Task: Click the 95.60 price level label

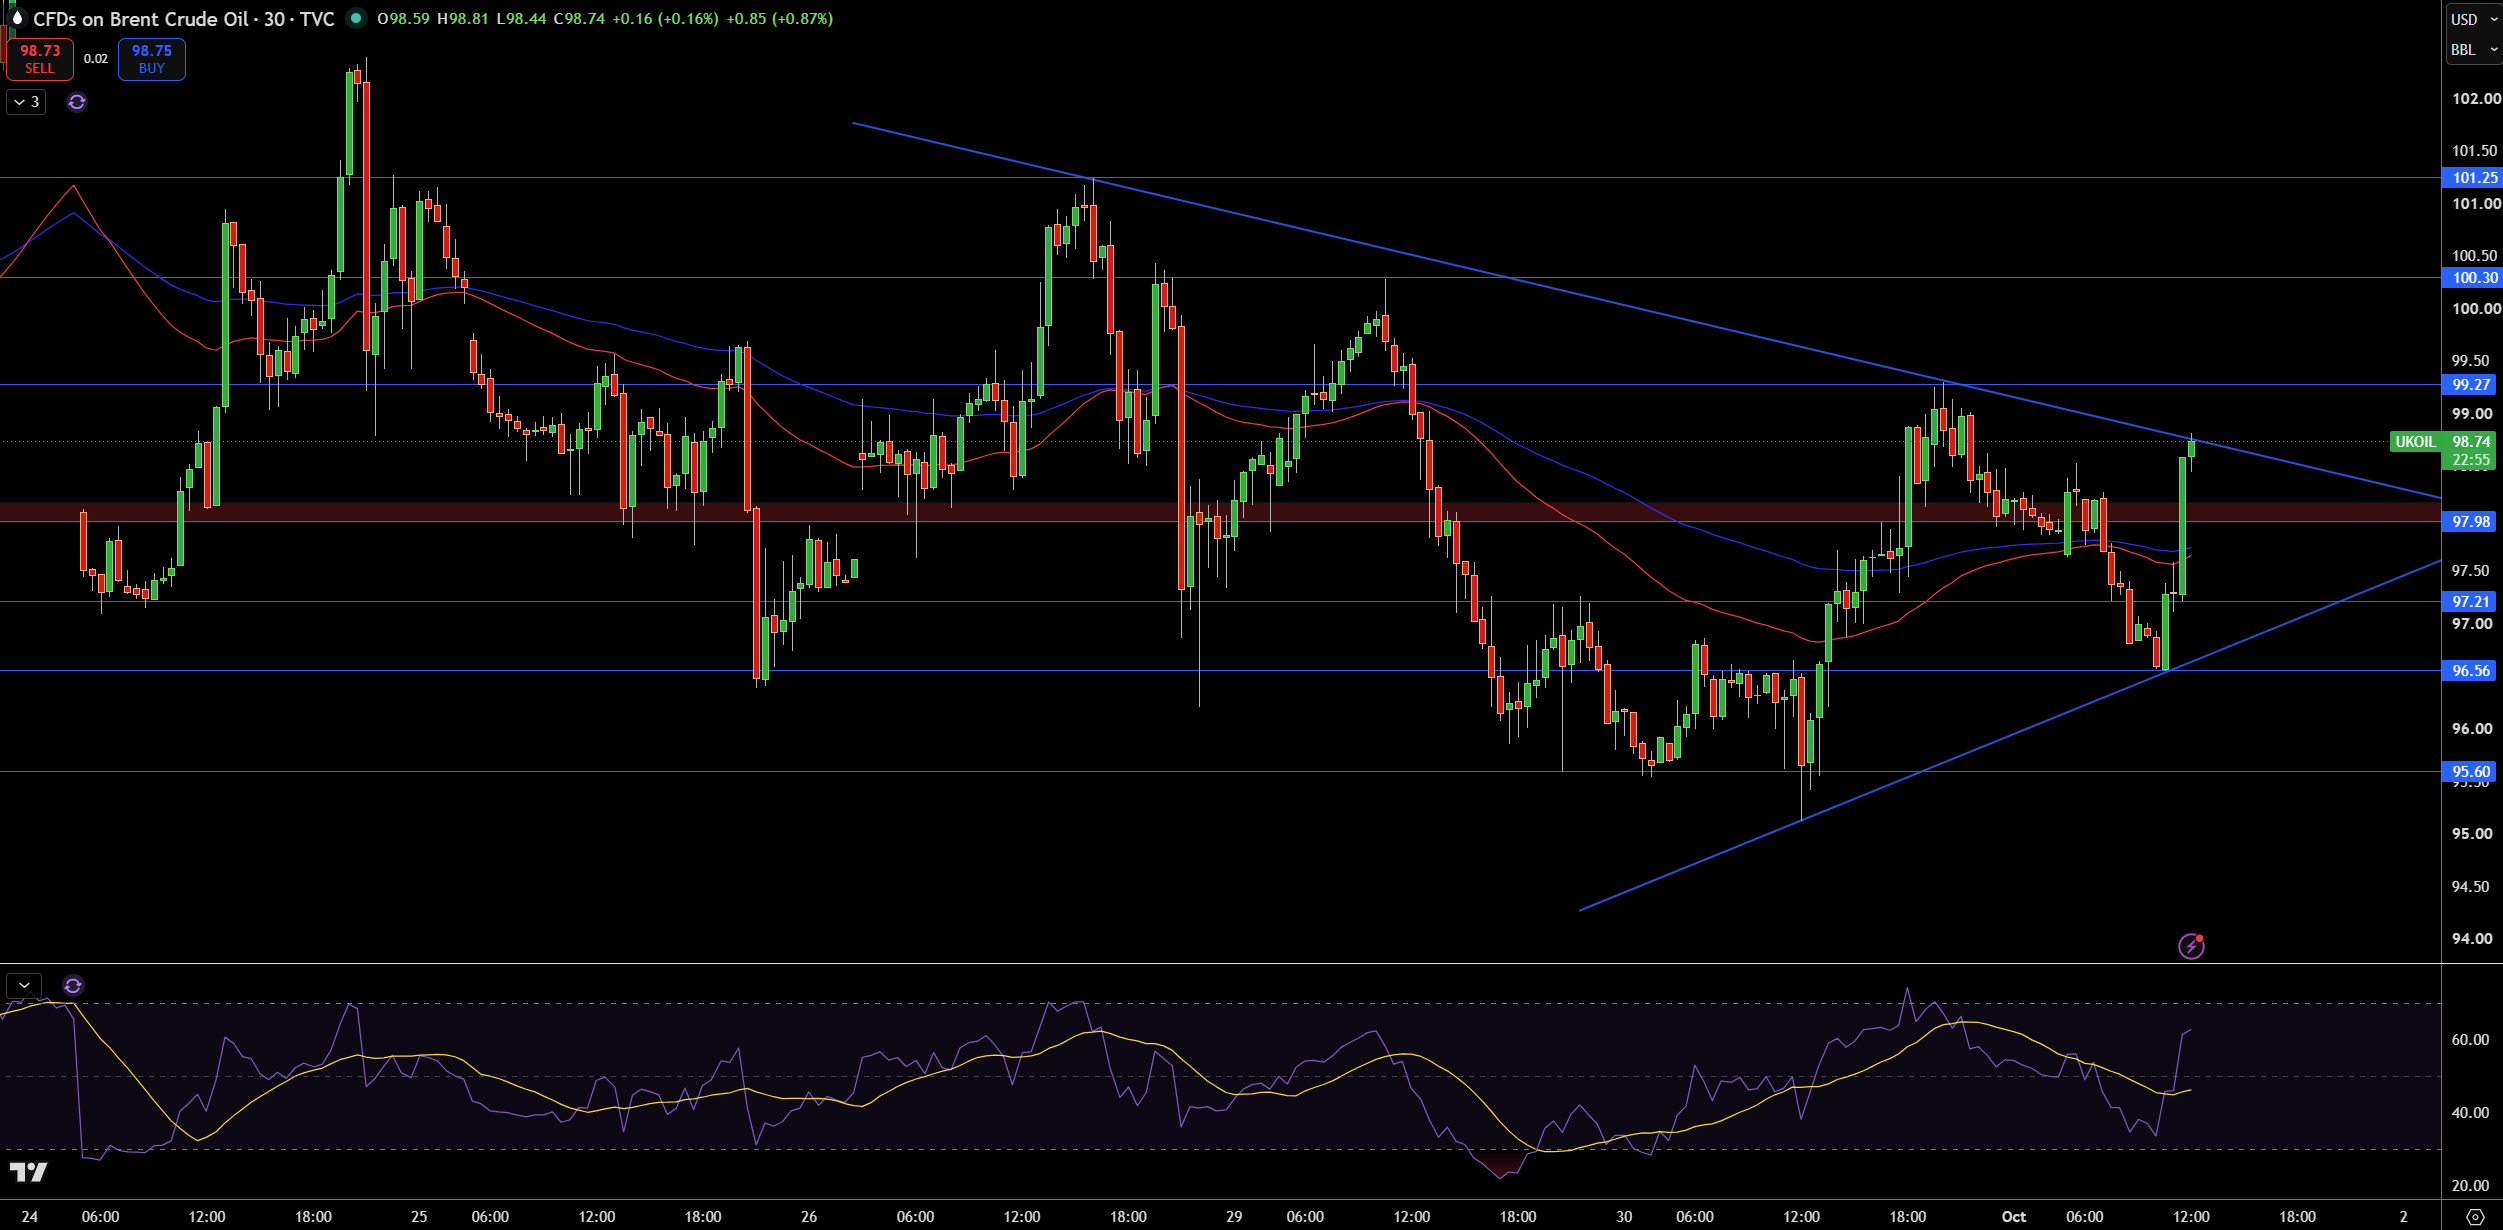Action: pos(2469,772)
